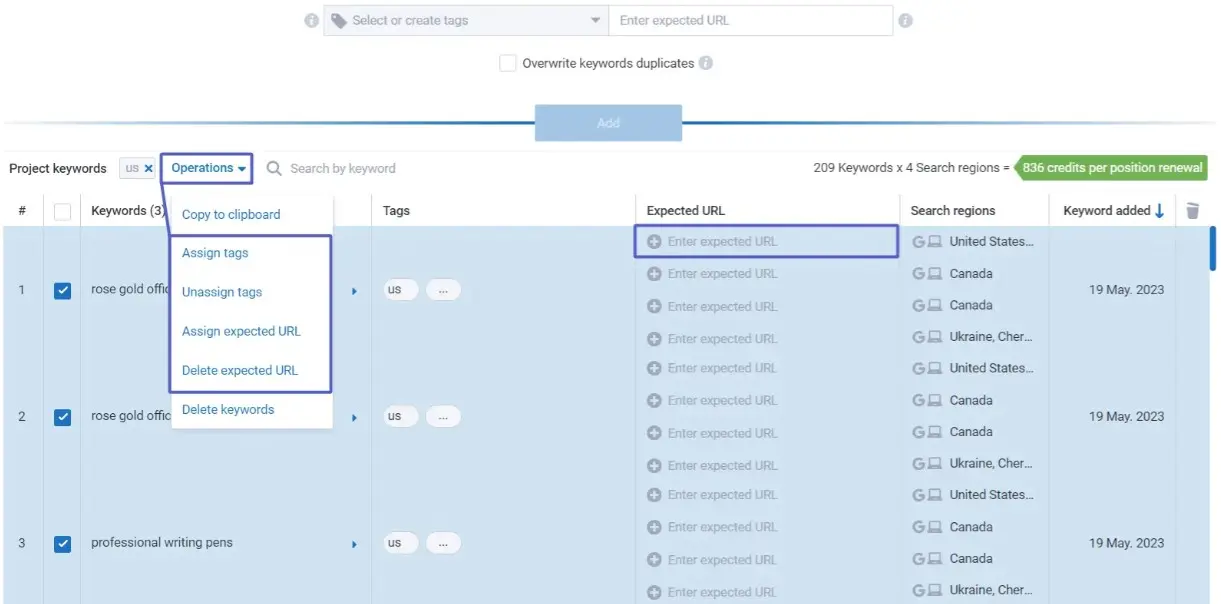Screen dimensions: 1221x604
Task: Click 836 credits per position renewal badge
Action: click(1111, 168)
